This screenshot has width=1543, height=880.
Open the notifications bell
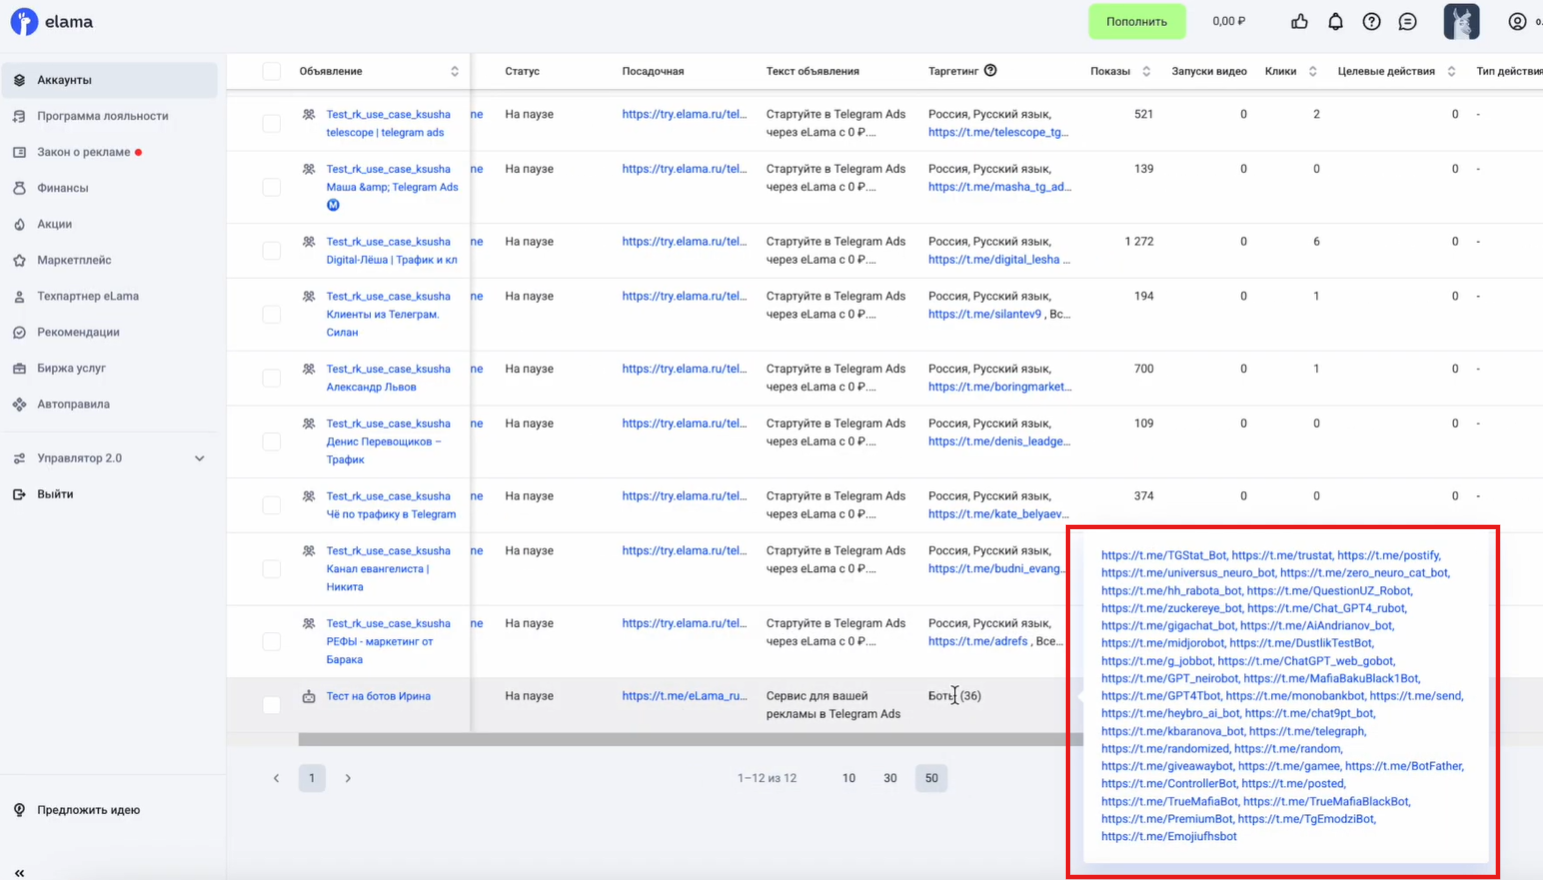click(1335, 21)
